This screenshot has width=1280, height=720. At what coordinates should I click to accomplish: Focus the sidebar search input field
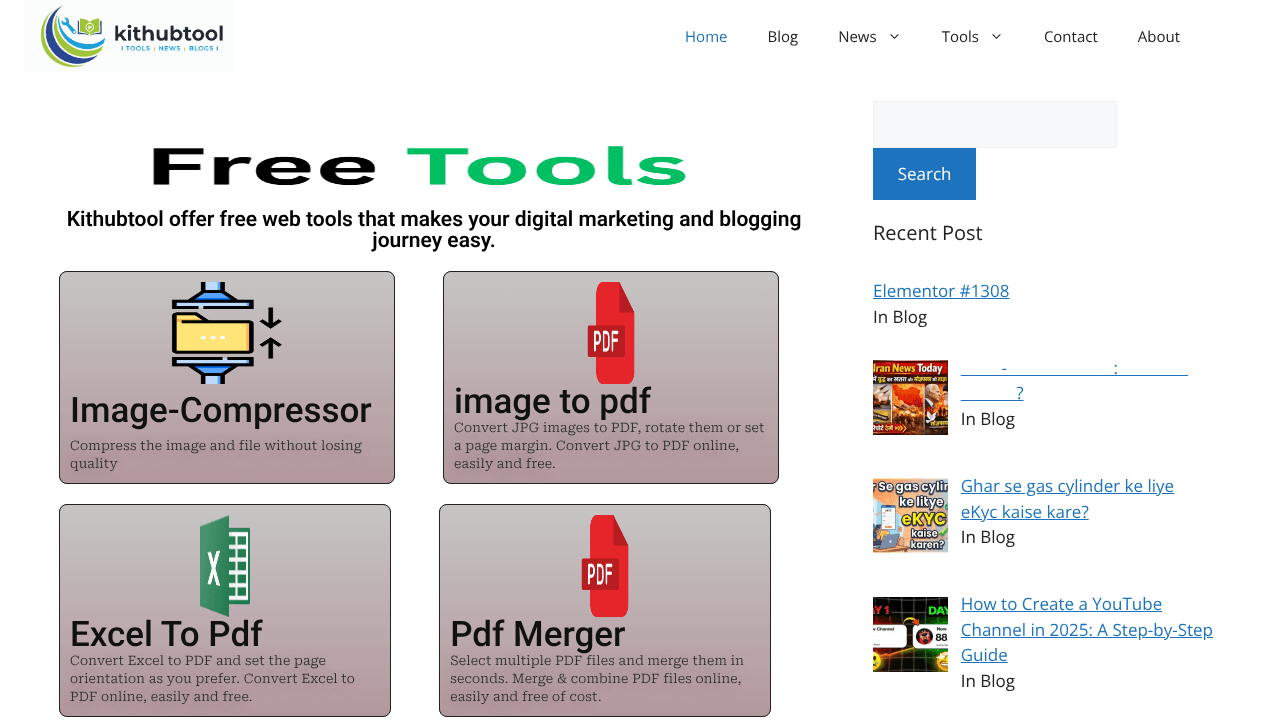[x=995, y=124]
